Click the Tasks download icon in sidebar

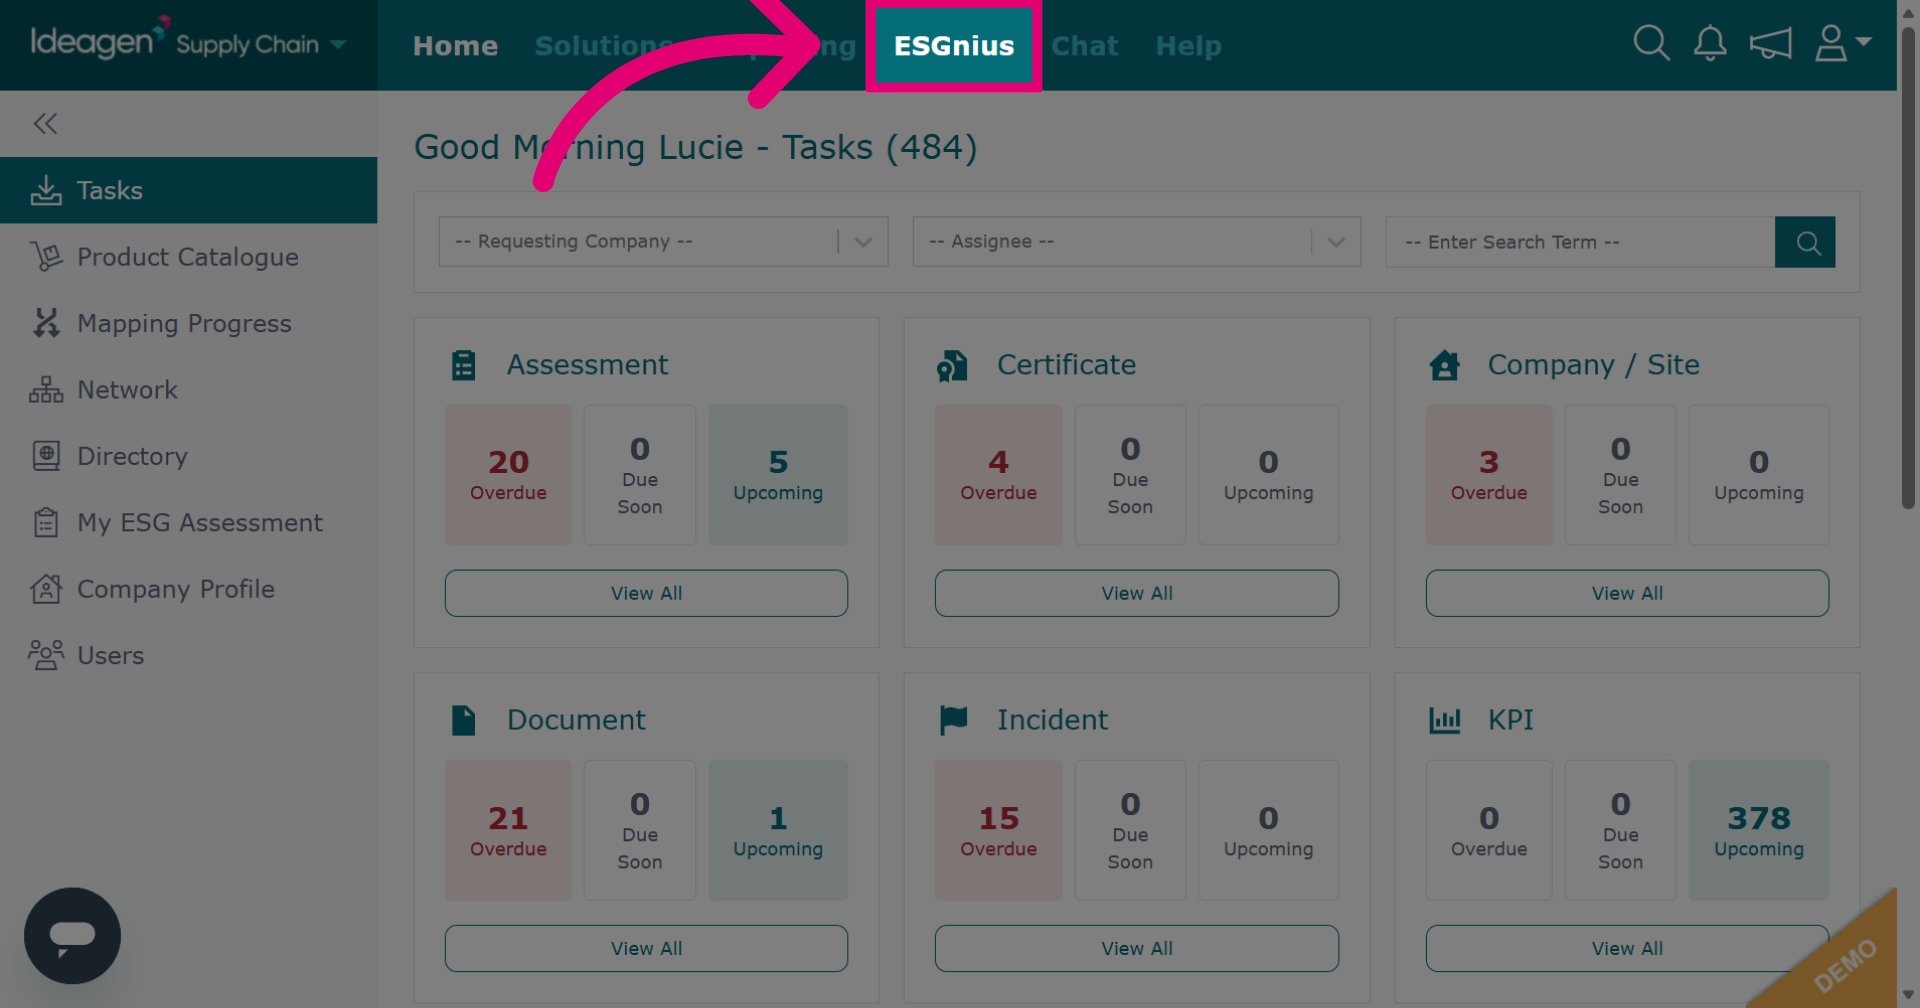(46, 190)
